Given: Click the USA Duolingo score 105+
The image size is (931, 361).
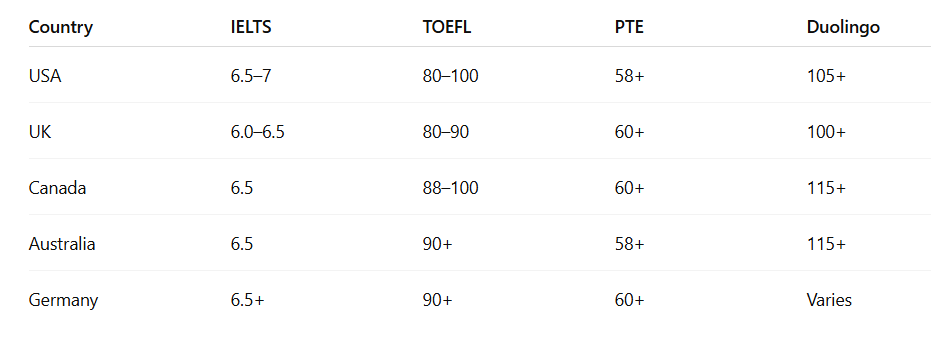Looking at the screenshot, I should click(826, 76).
